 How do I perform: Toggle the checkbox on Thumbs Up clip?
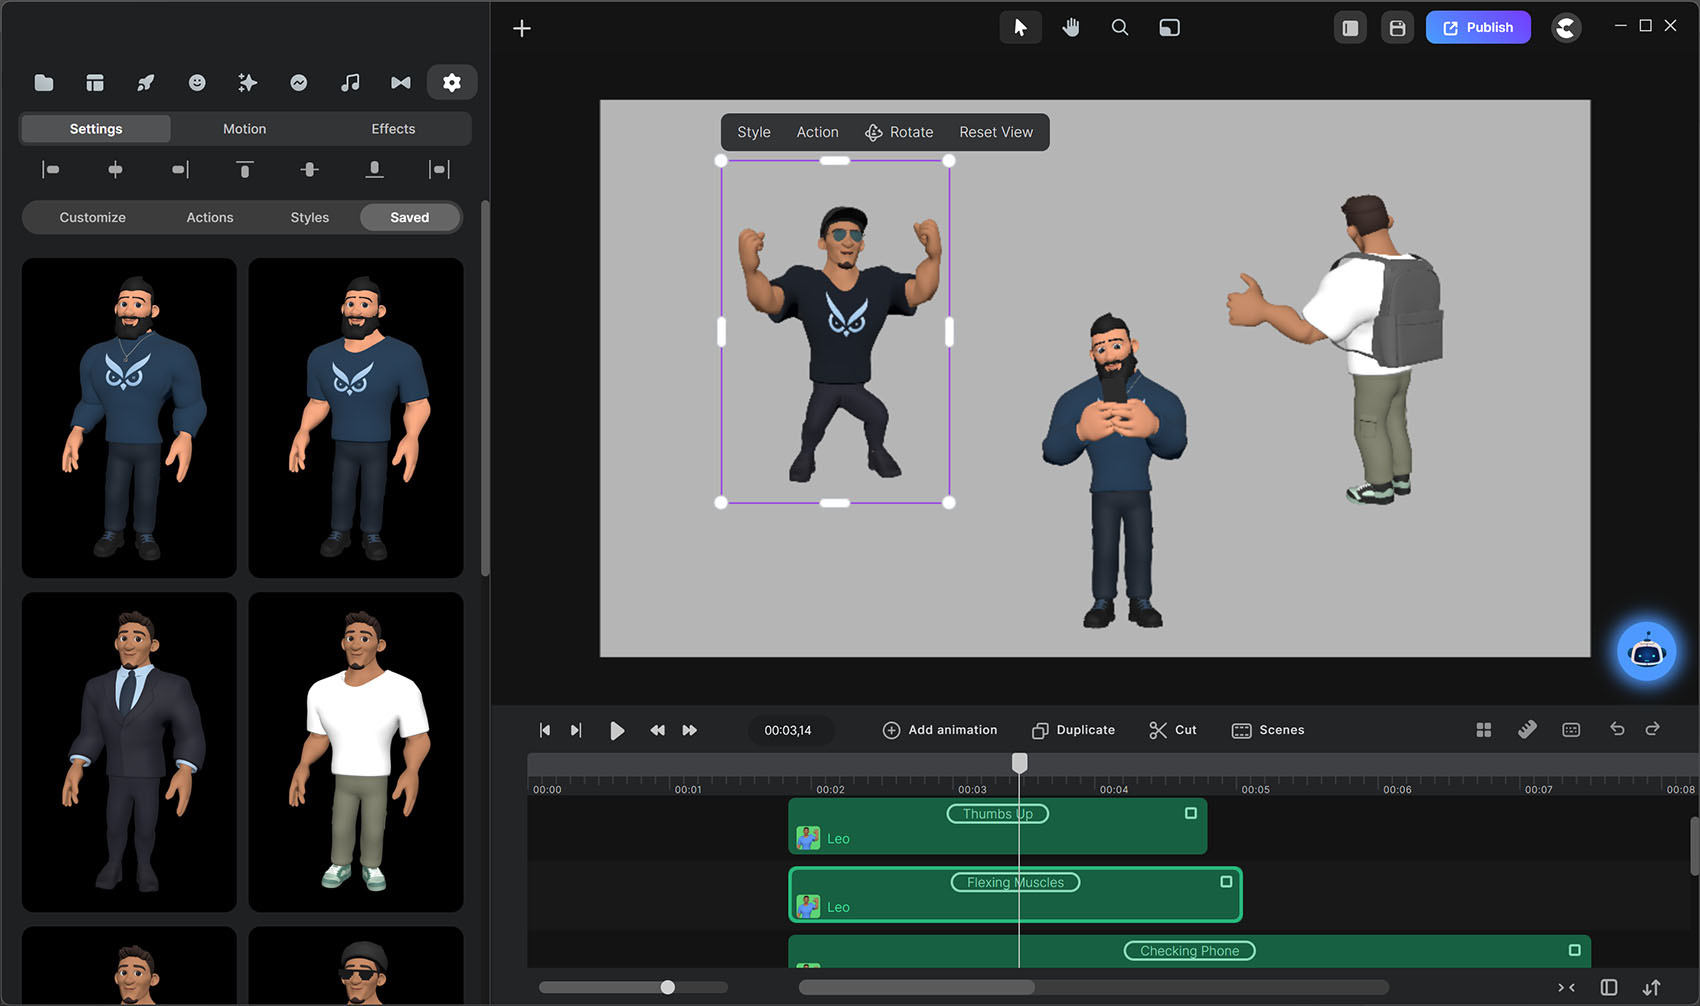[x=1190, y=813]
